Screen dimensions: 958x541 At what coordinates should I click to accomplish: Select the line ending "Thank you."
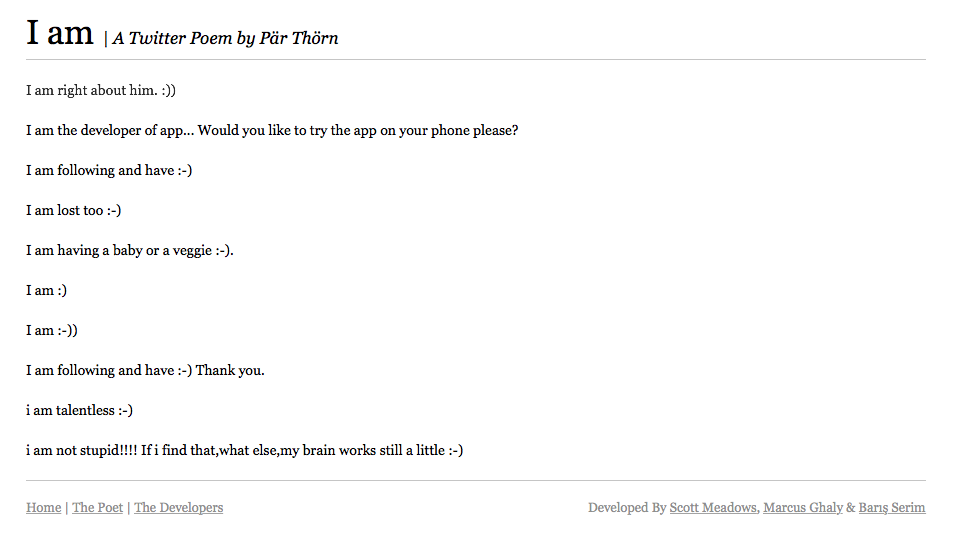(145, 370)
